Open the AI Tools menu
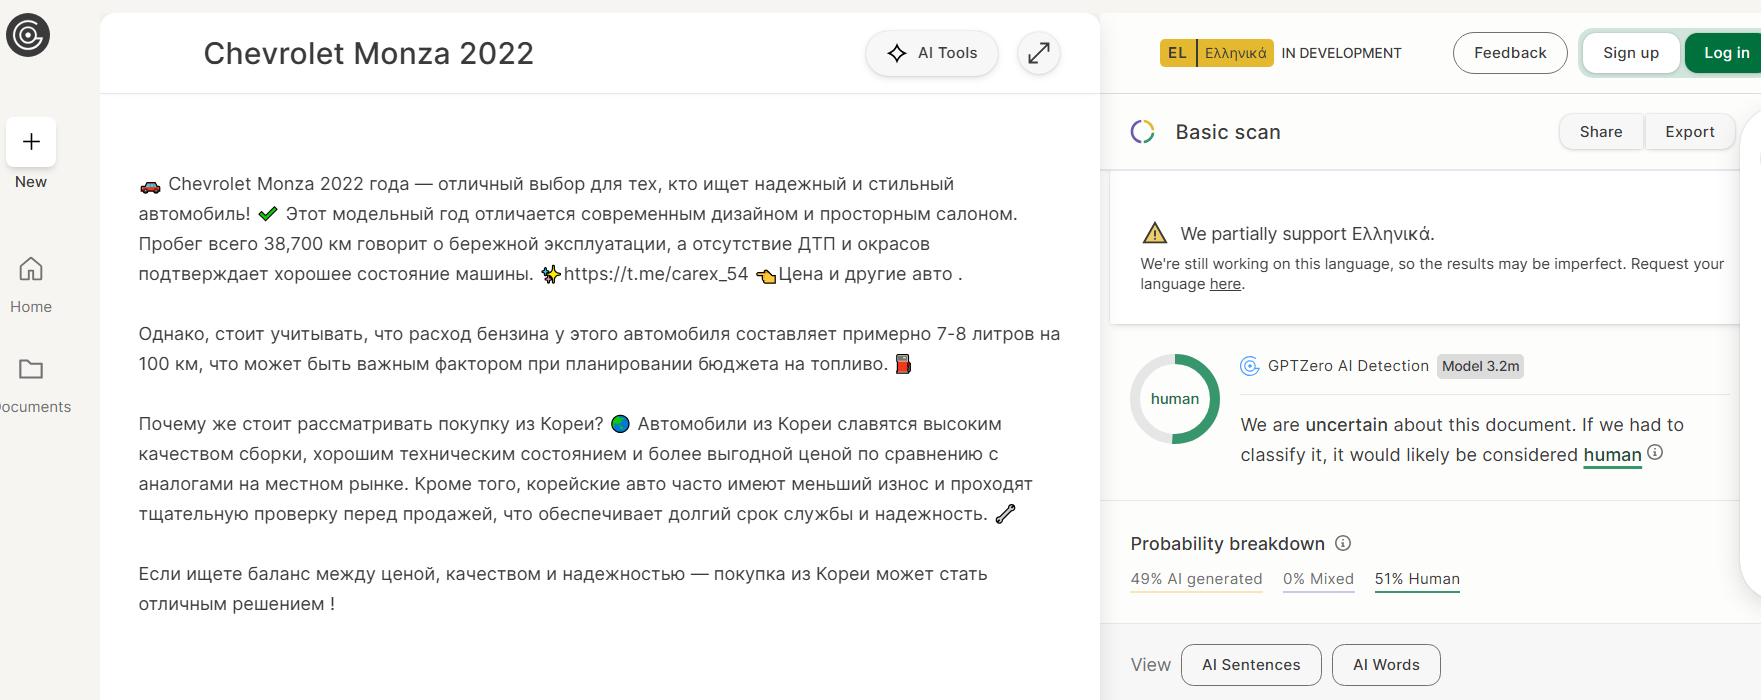The width and height of the screenshot is (1761, 700). (x=932, y=53)
